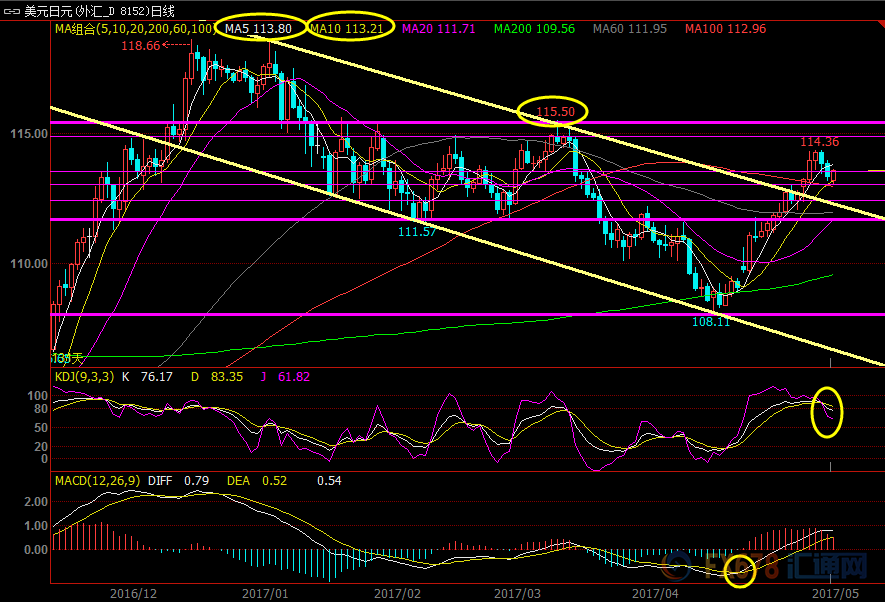Click the link icon beside the chart title
Image resolution: width=885 pixels, height=602 pixels.
pos(13,10)
